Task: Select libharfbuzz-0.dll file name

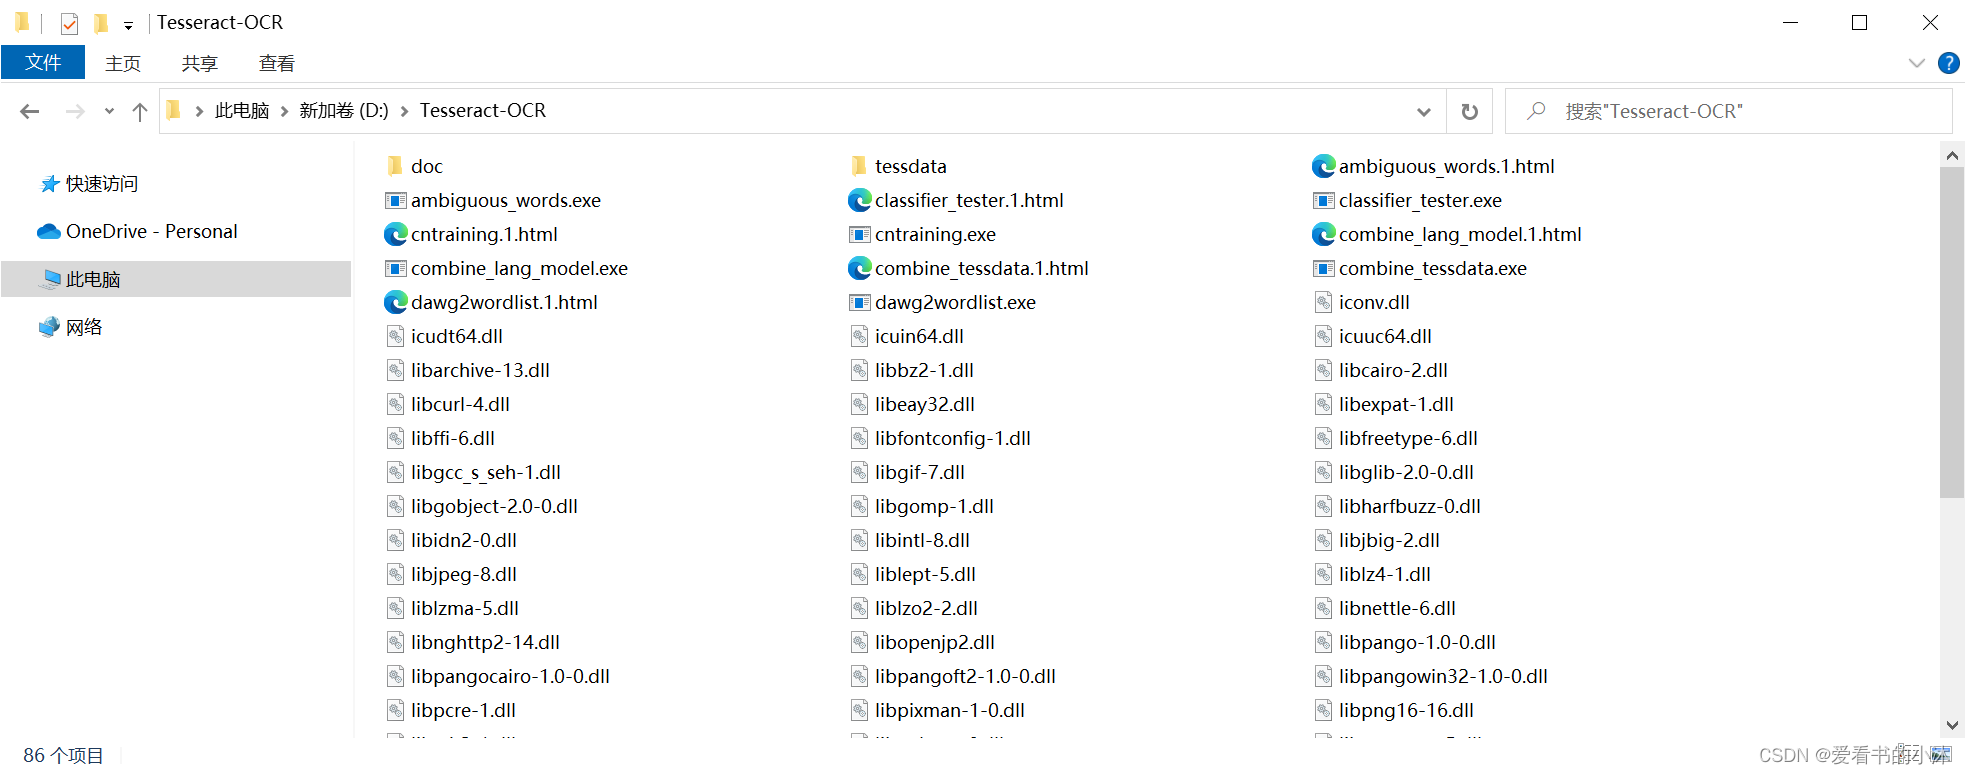Action: 1410,506
